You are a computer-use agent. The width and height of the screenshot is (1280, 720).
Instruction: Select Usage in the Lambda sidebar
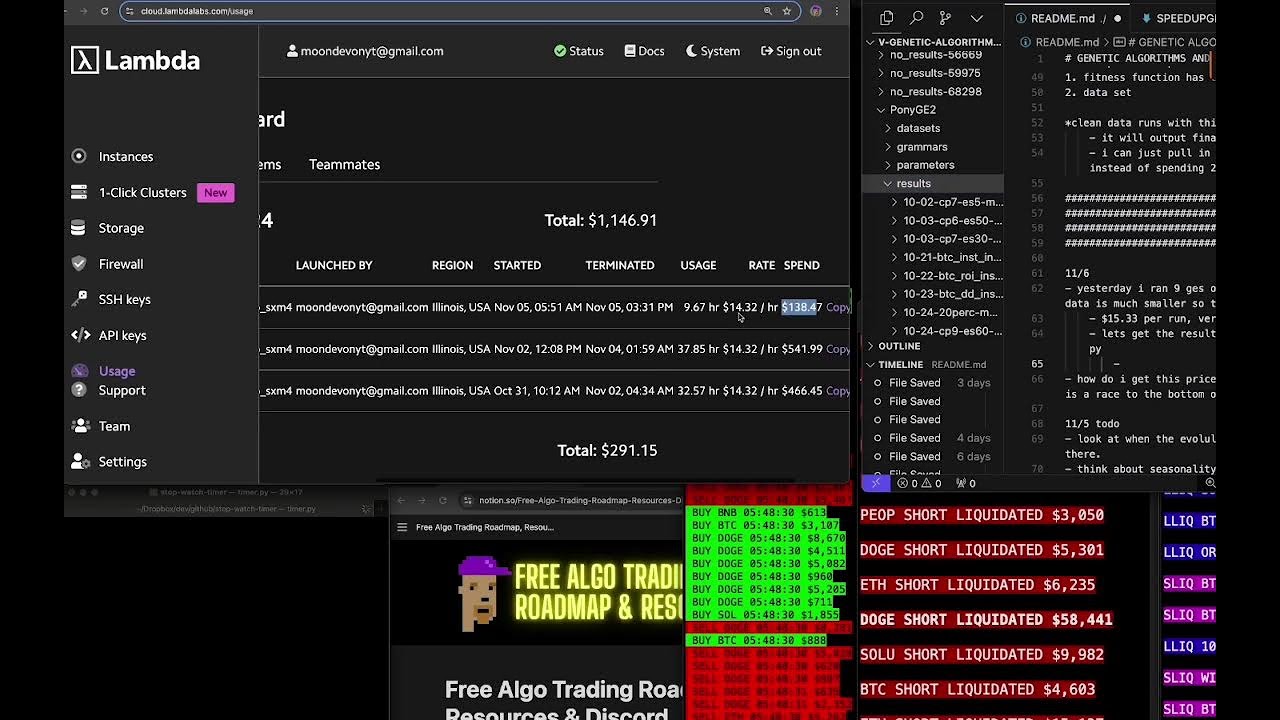click(x=116, y=371)
